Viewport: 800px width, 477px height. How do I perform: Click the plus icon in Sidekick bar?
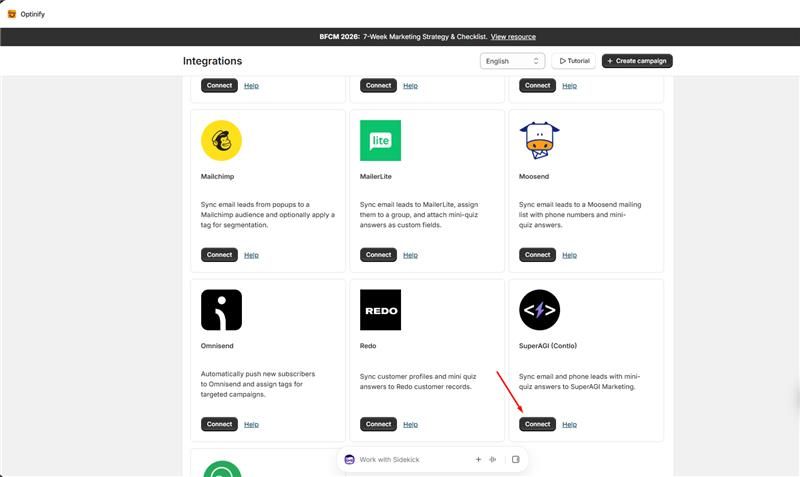pos(478,459)
